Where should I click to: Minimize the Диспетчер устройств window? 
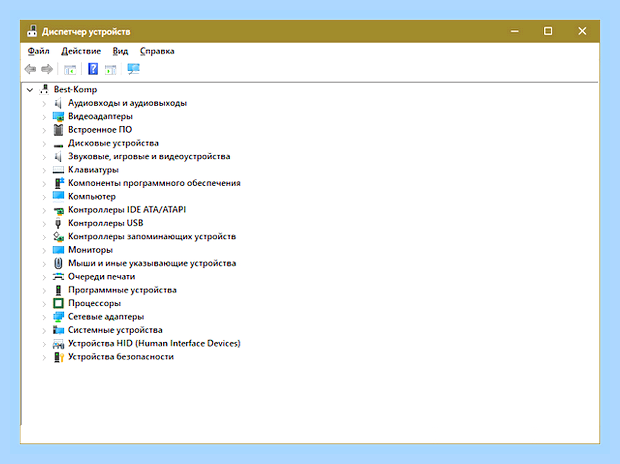[x=514, y=31]
